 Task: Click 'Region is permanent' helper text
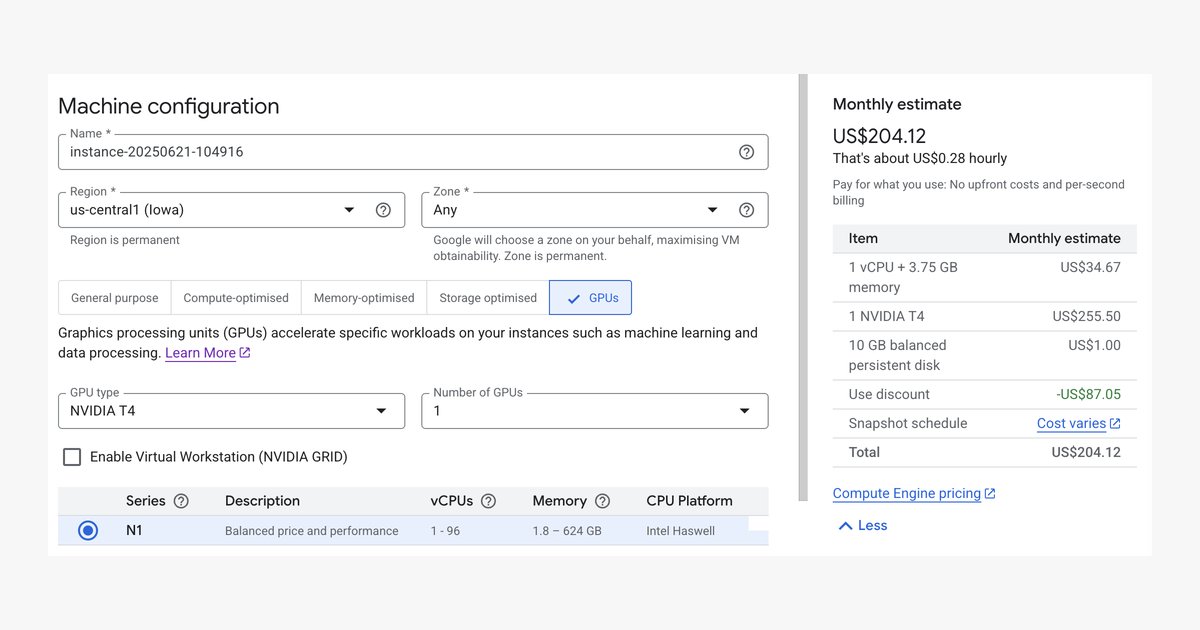[x=125, y=240]
